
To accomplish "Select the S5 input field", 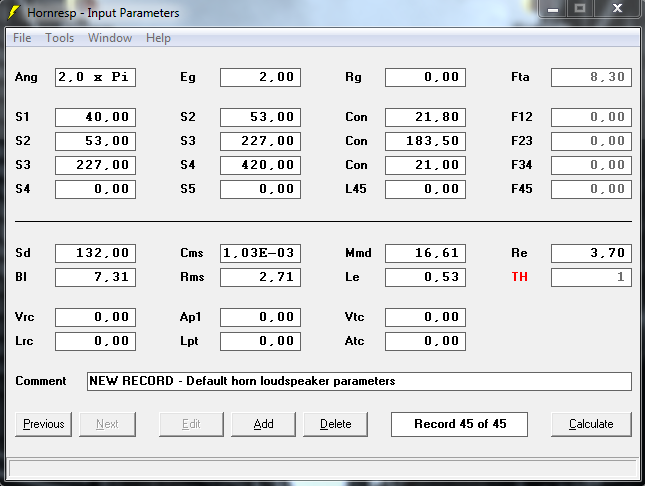I will pos(260,189).
